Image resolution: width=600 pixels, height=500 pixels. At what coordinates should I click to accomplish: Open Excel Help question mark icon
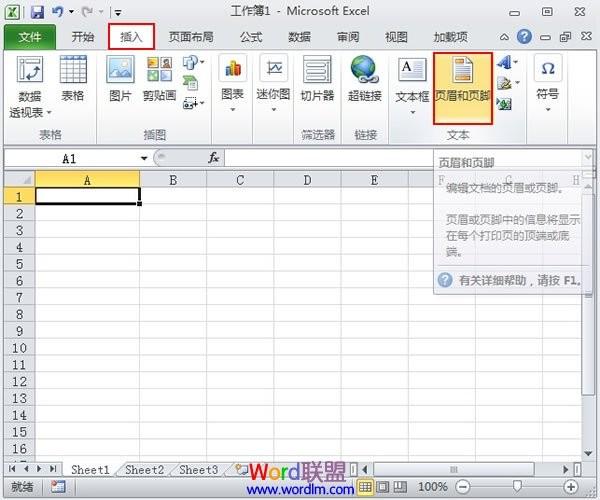(x=524, y=37)
